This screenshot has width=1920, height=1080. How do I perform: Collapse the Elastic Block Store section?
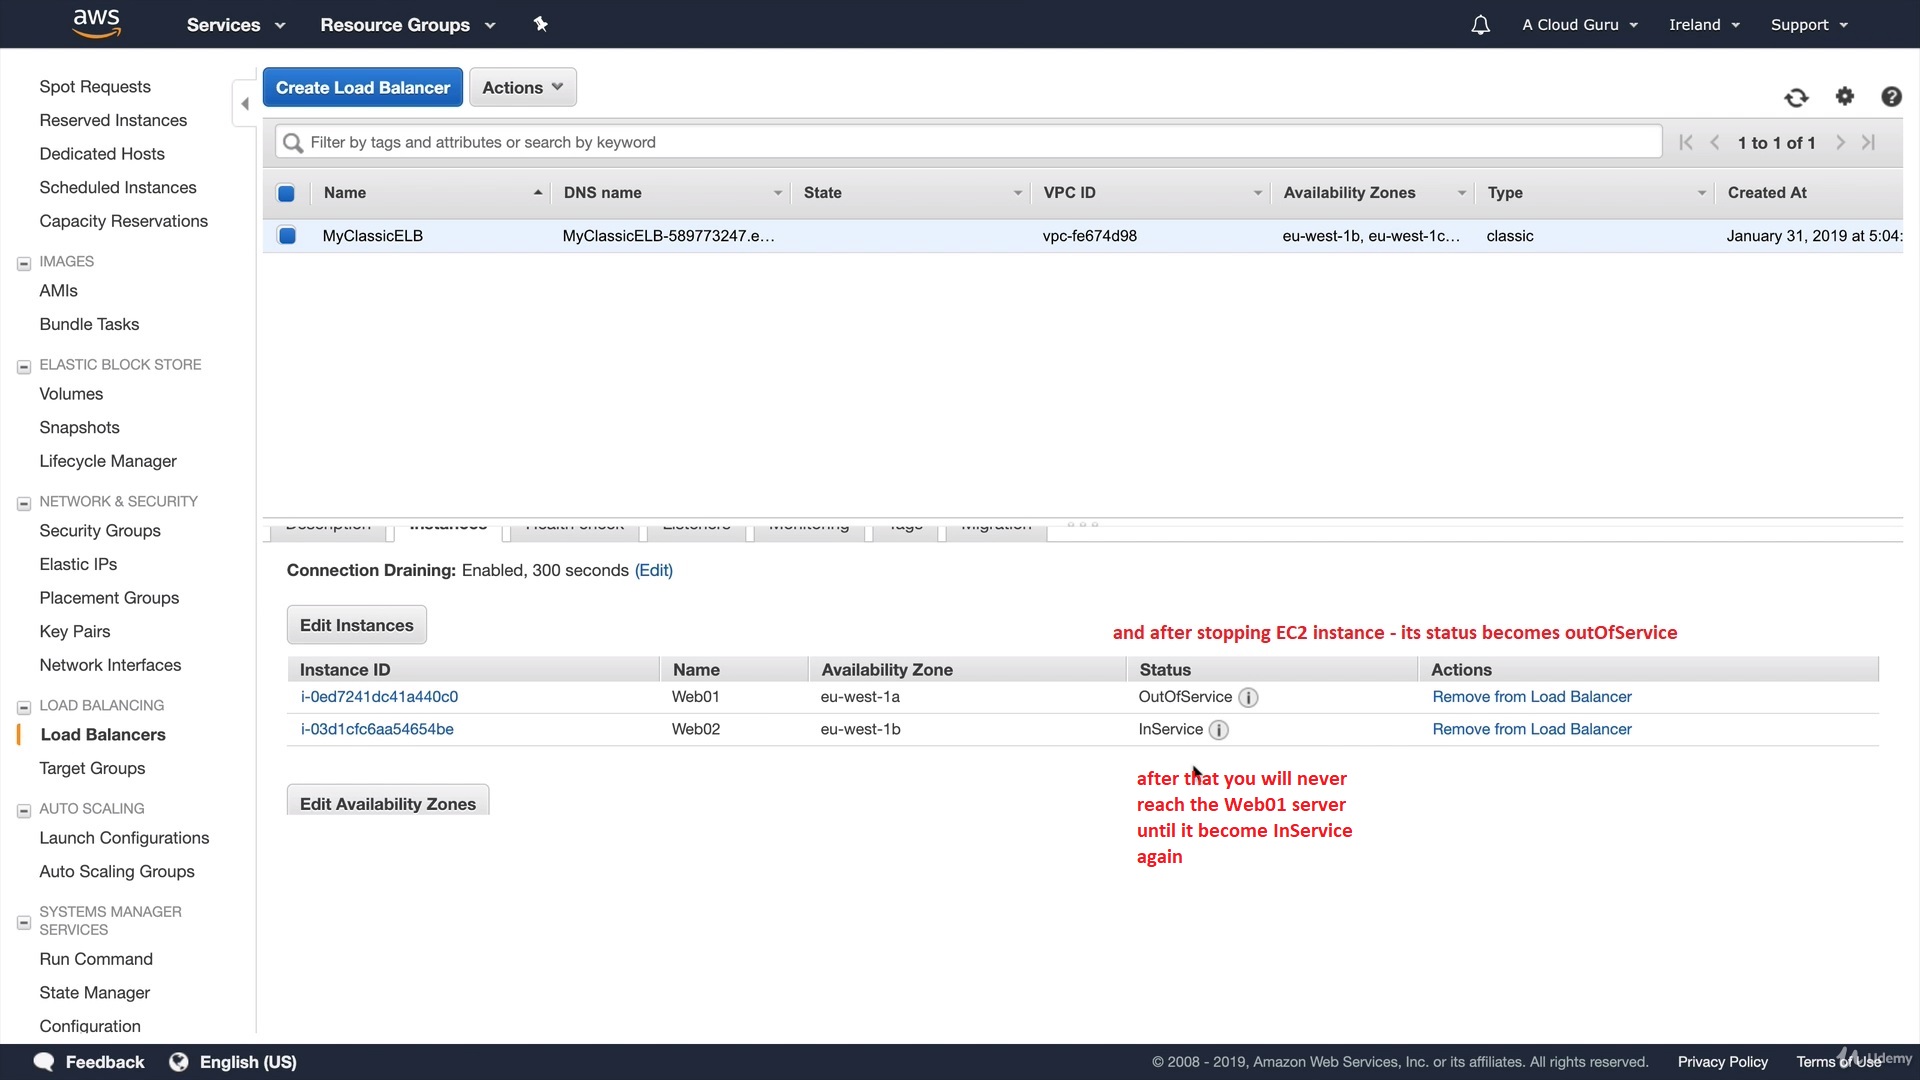tap(24, 367)
